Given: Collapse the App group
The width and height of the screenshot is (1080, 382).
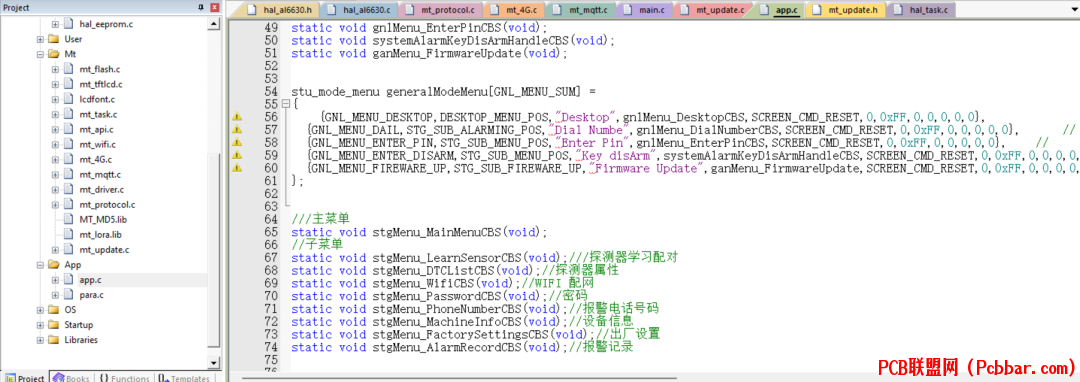Looking at the screenshot, I should pyautogui.click(x=40, y=265).
